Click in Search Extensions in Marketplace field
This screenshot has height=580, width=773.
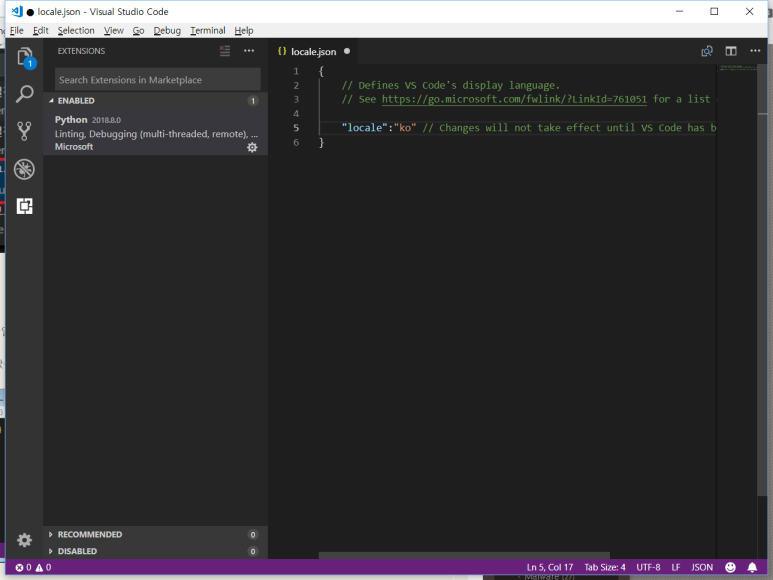point(158,80)
